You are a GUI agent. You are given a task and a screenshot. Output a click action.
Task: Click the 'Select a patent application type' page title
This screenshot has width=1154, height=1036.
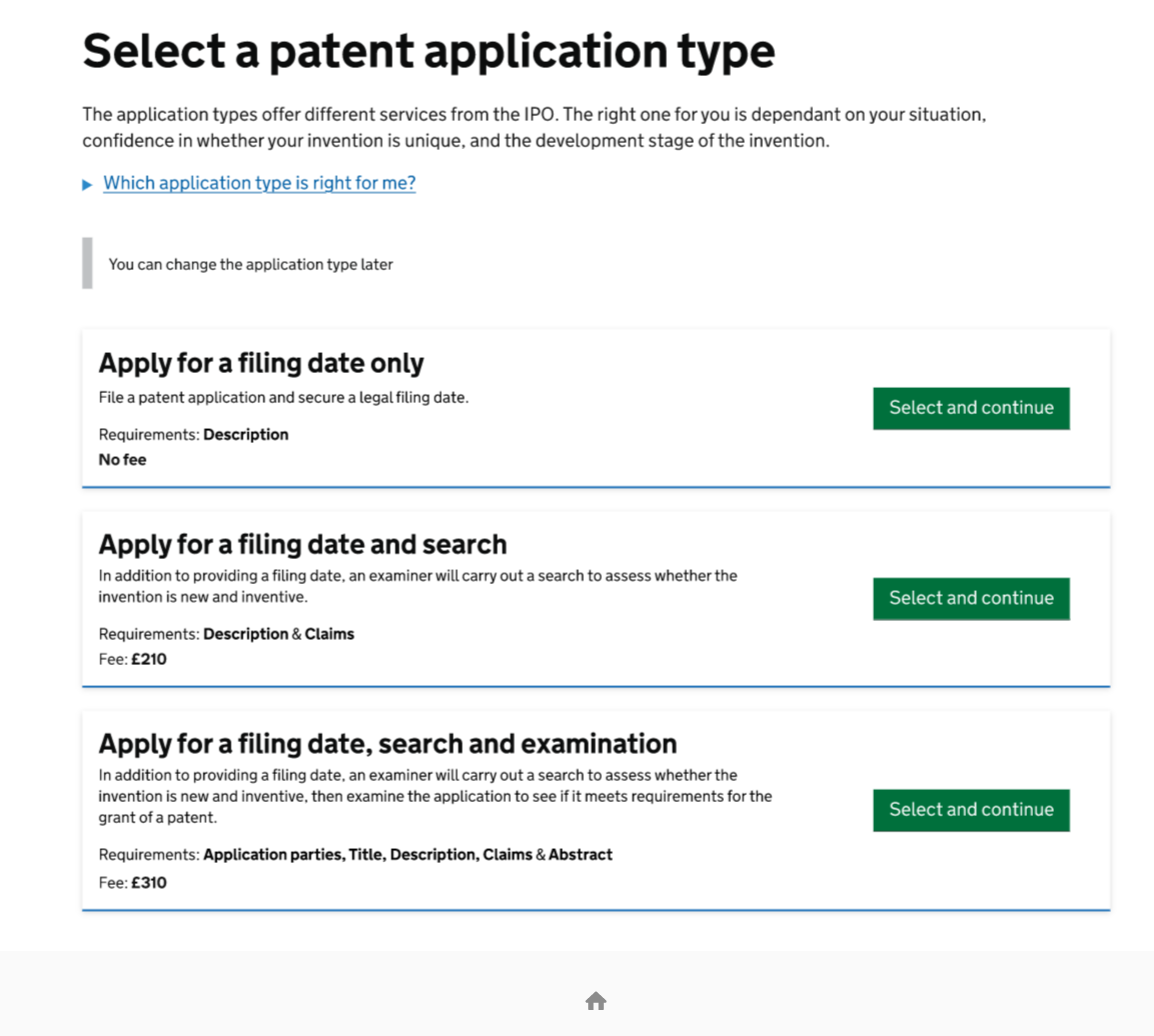(428, 51)
